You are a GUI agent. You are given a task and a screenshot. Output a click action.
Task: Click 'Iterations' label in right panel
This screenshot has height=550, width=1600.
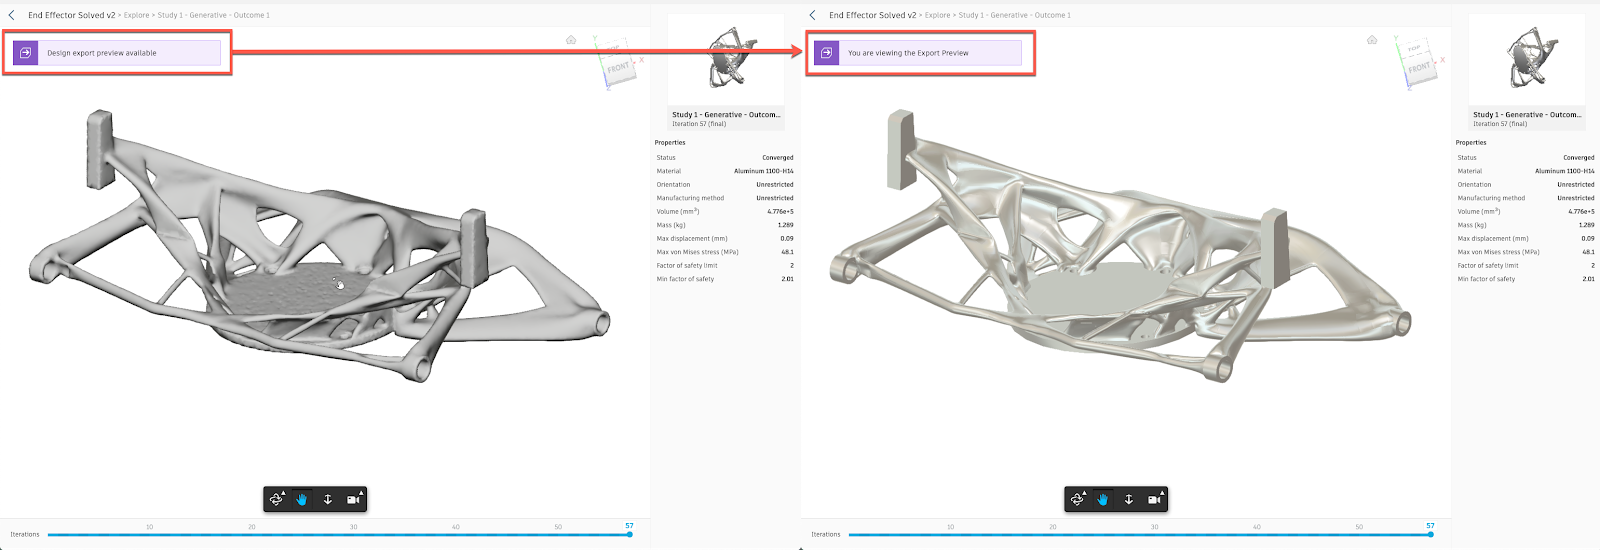pyautogui.click(x=826, y=534)
